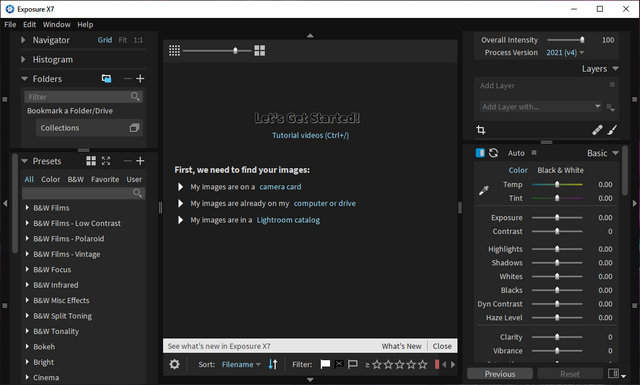Select the crop tool icon
Viewport: 640px width, 385px height.
point(481,130)
